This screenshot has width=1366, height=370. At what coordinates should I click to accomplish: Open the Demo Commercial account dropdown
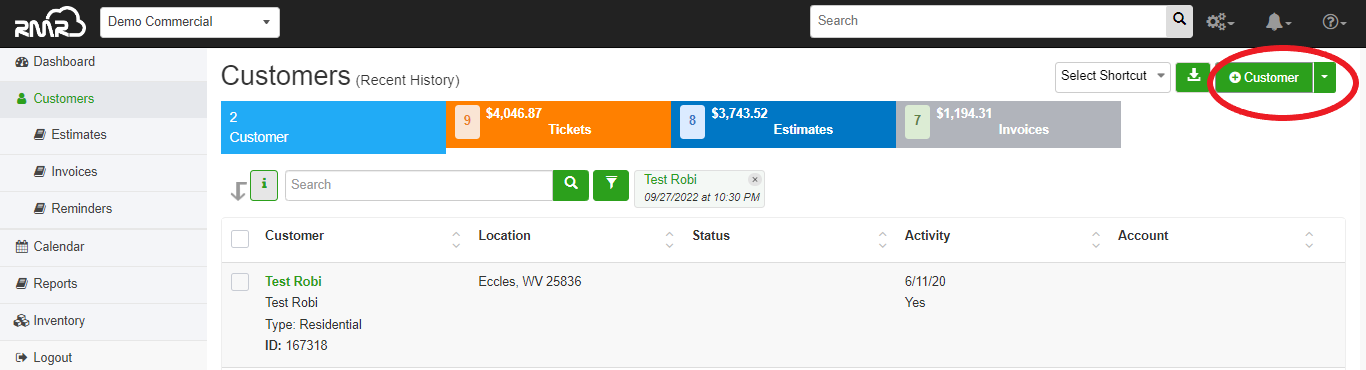coord(190,21)
